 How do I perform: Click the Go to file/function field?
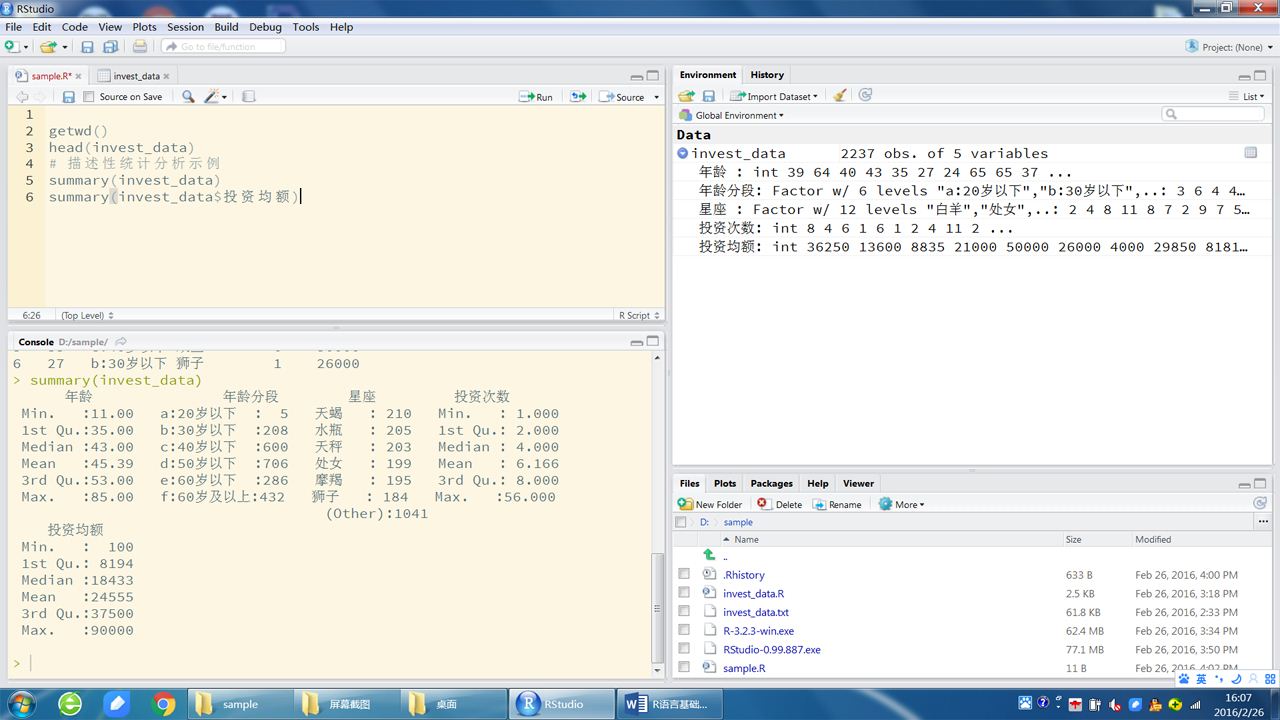point(223,46)
